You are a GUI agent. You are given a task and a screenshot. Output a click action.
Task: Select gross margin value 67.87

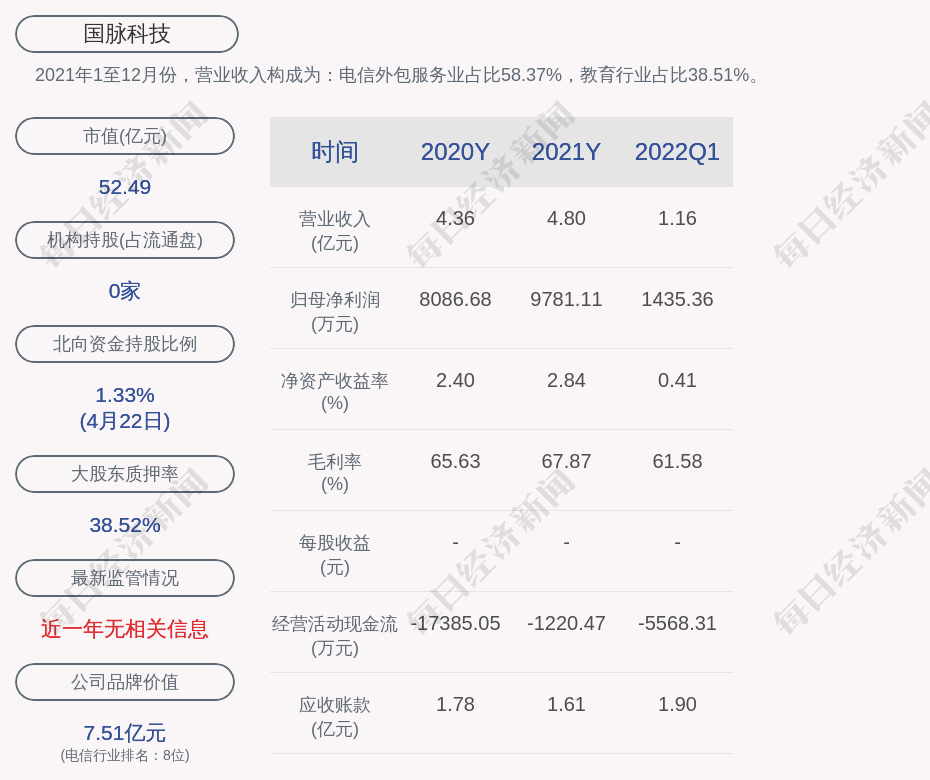point(566,461)
